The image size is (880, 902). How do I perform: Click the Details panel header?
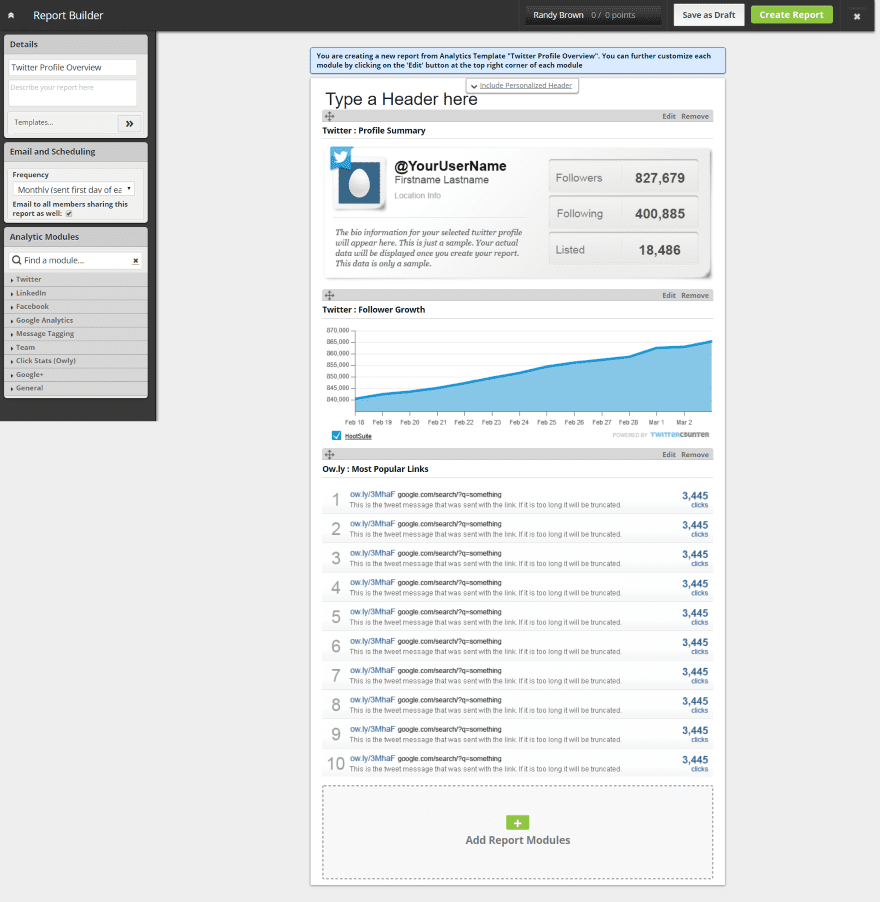[x=76, y=44]
